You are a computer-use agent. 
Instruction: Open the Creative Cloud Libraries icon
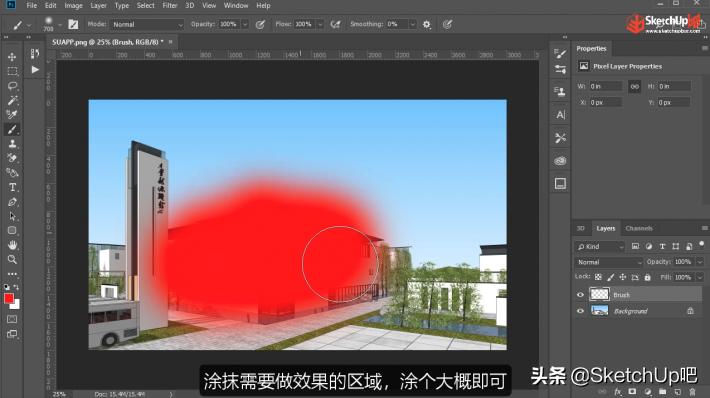pos(560,161)
